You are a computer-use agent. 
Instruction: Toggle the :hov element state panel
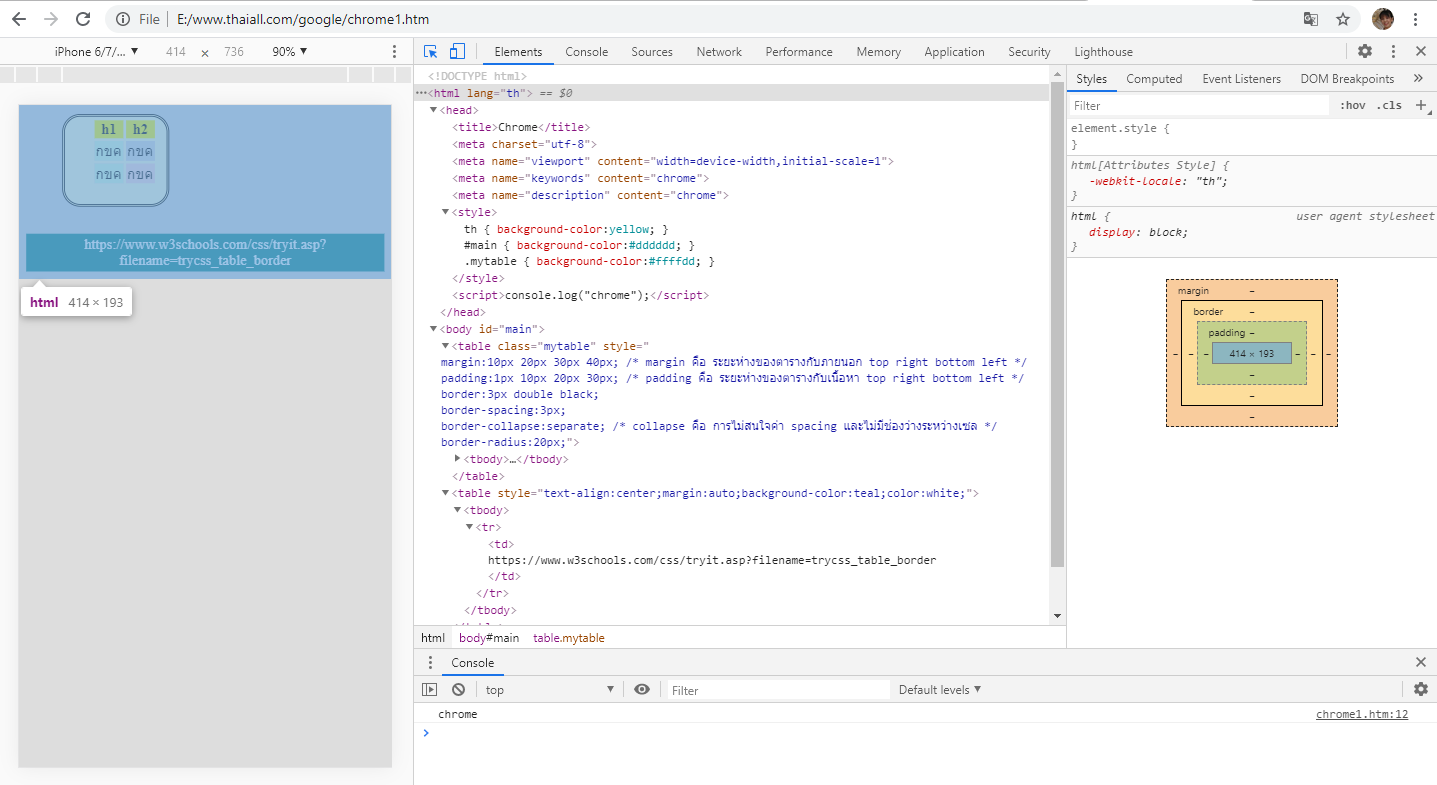pyautogui.click(x=1352, y=106)
